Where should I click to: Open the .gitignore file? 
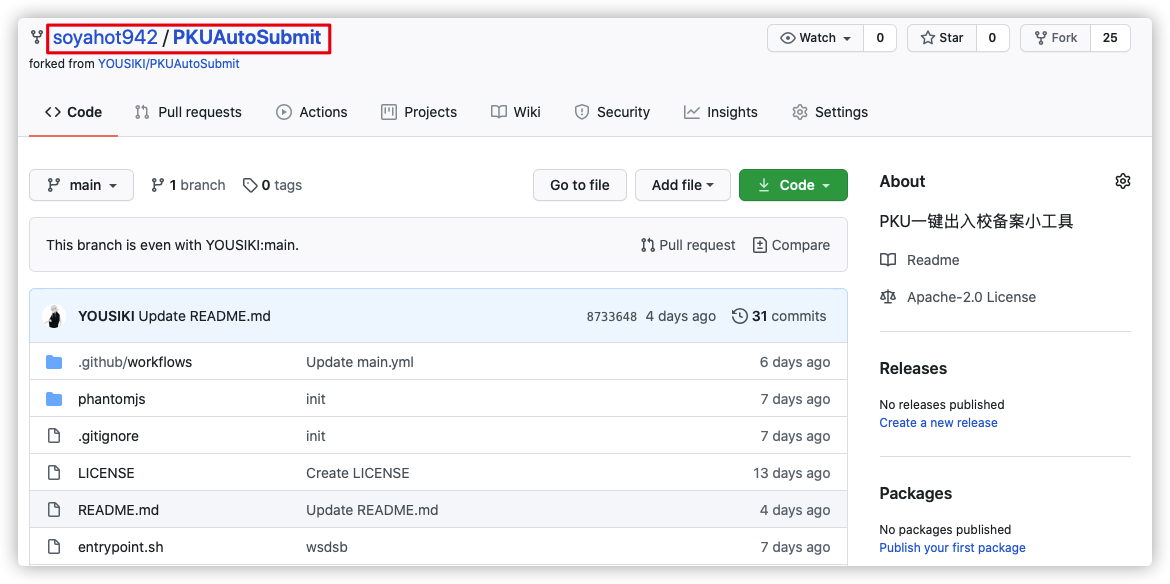[108, 436]
